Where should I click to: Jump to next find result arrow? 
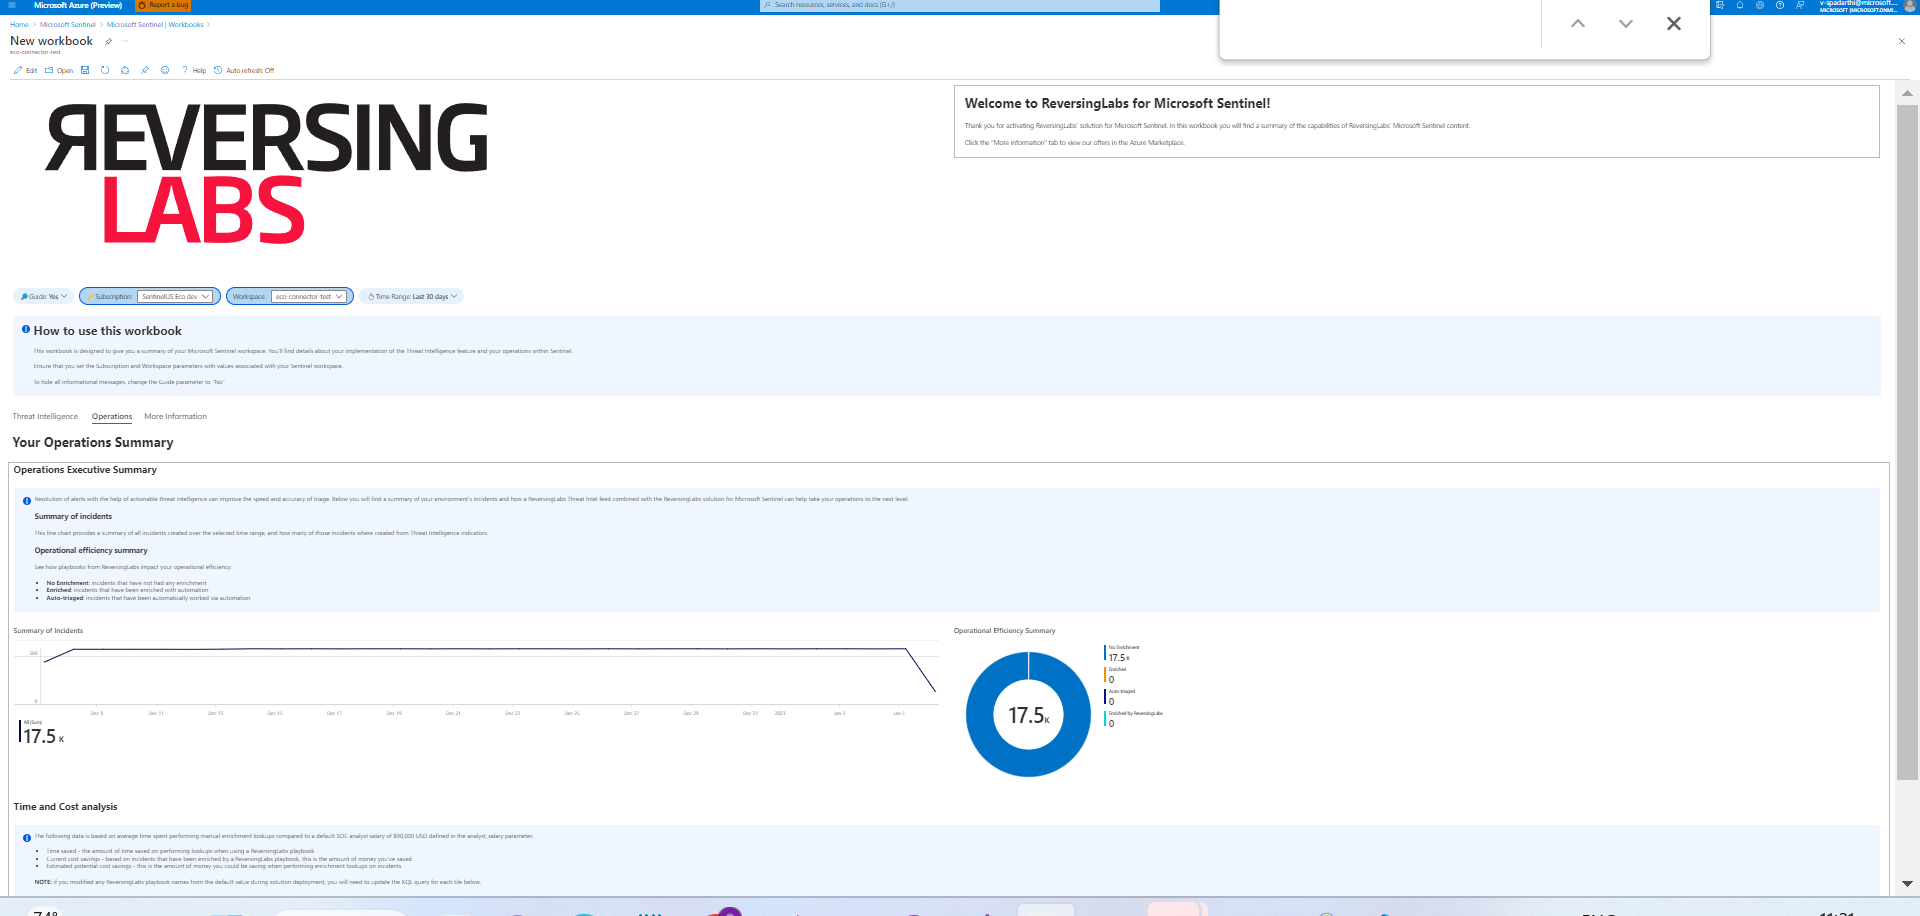point(1626,24)
